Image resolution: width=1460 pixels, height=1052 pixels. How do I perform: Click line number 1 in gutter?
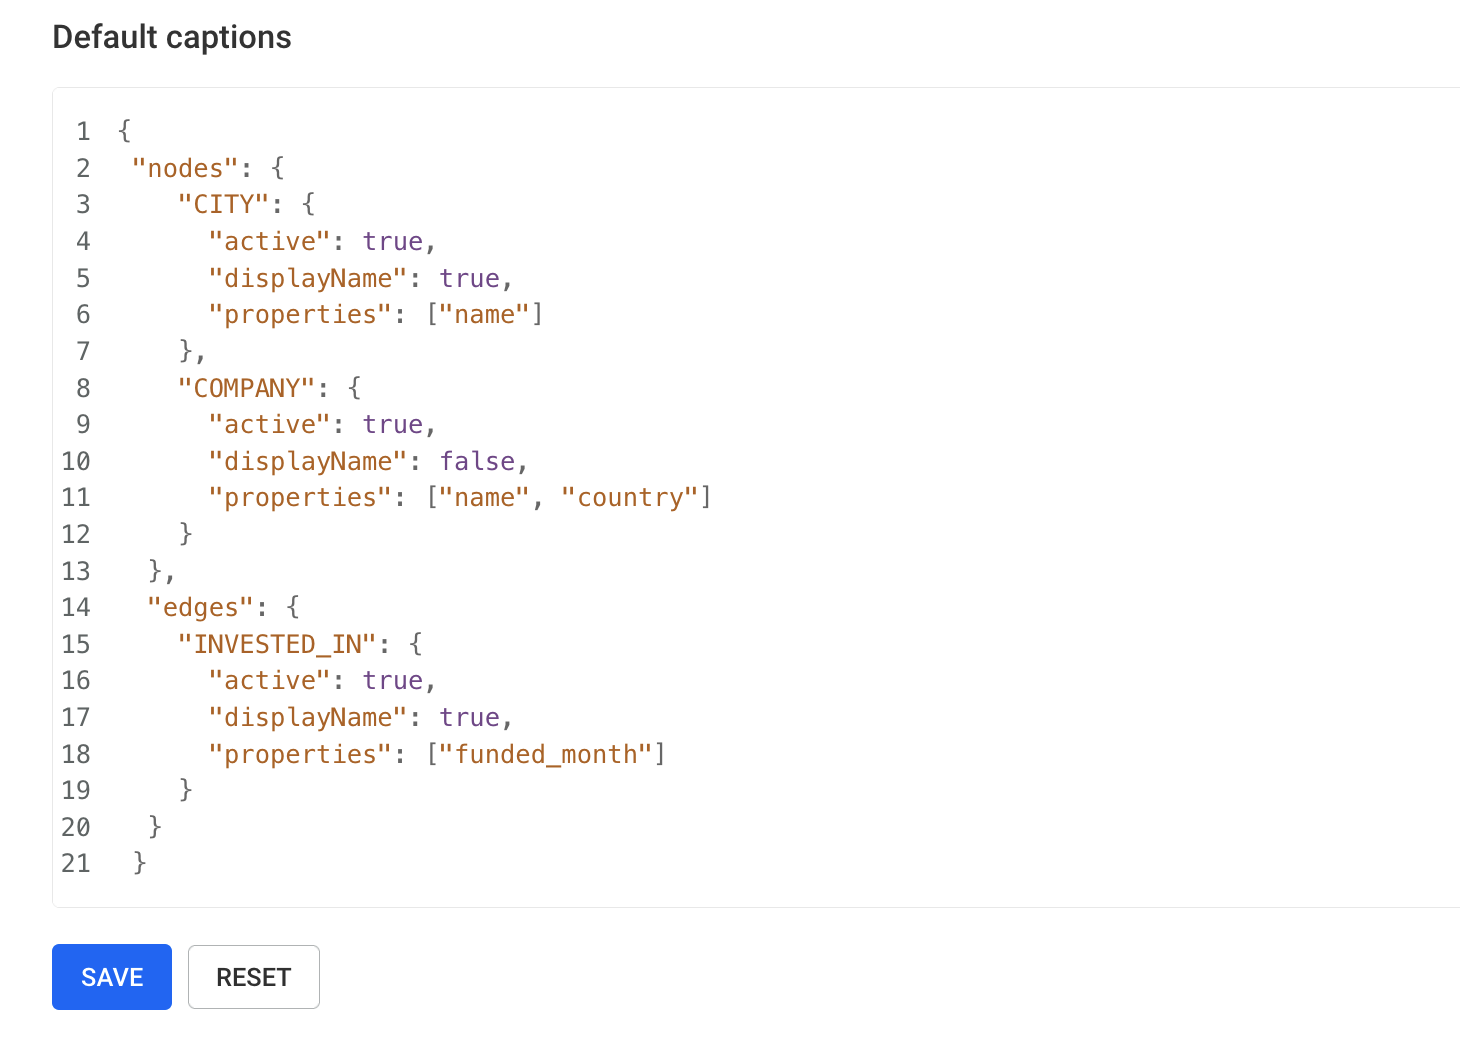[83, 131]
